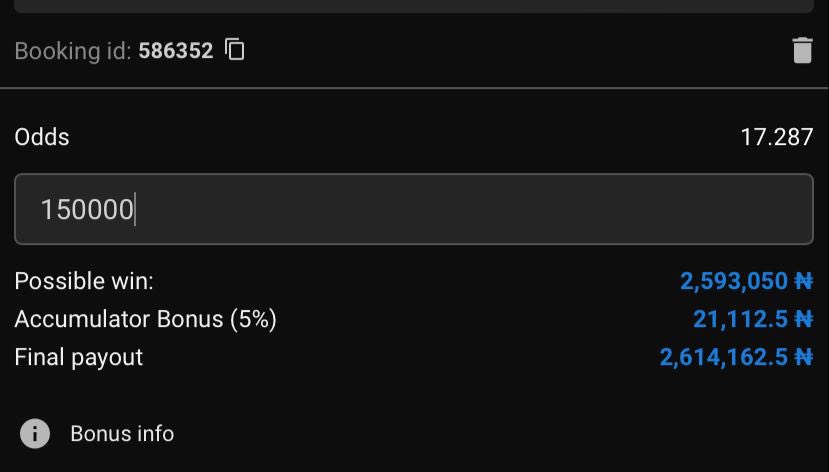Focus the stake field showing 150000
This screenshot has height=472, width=829.
coord(413,209)
